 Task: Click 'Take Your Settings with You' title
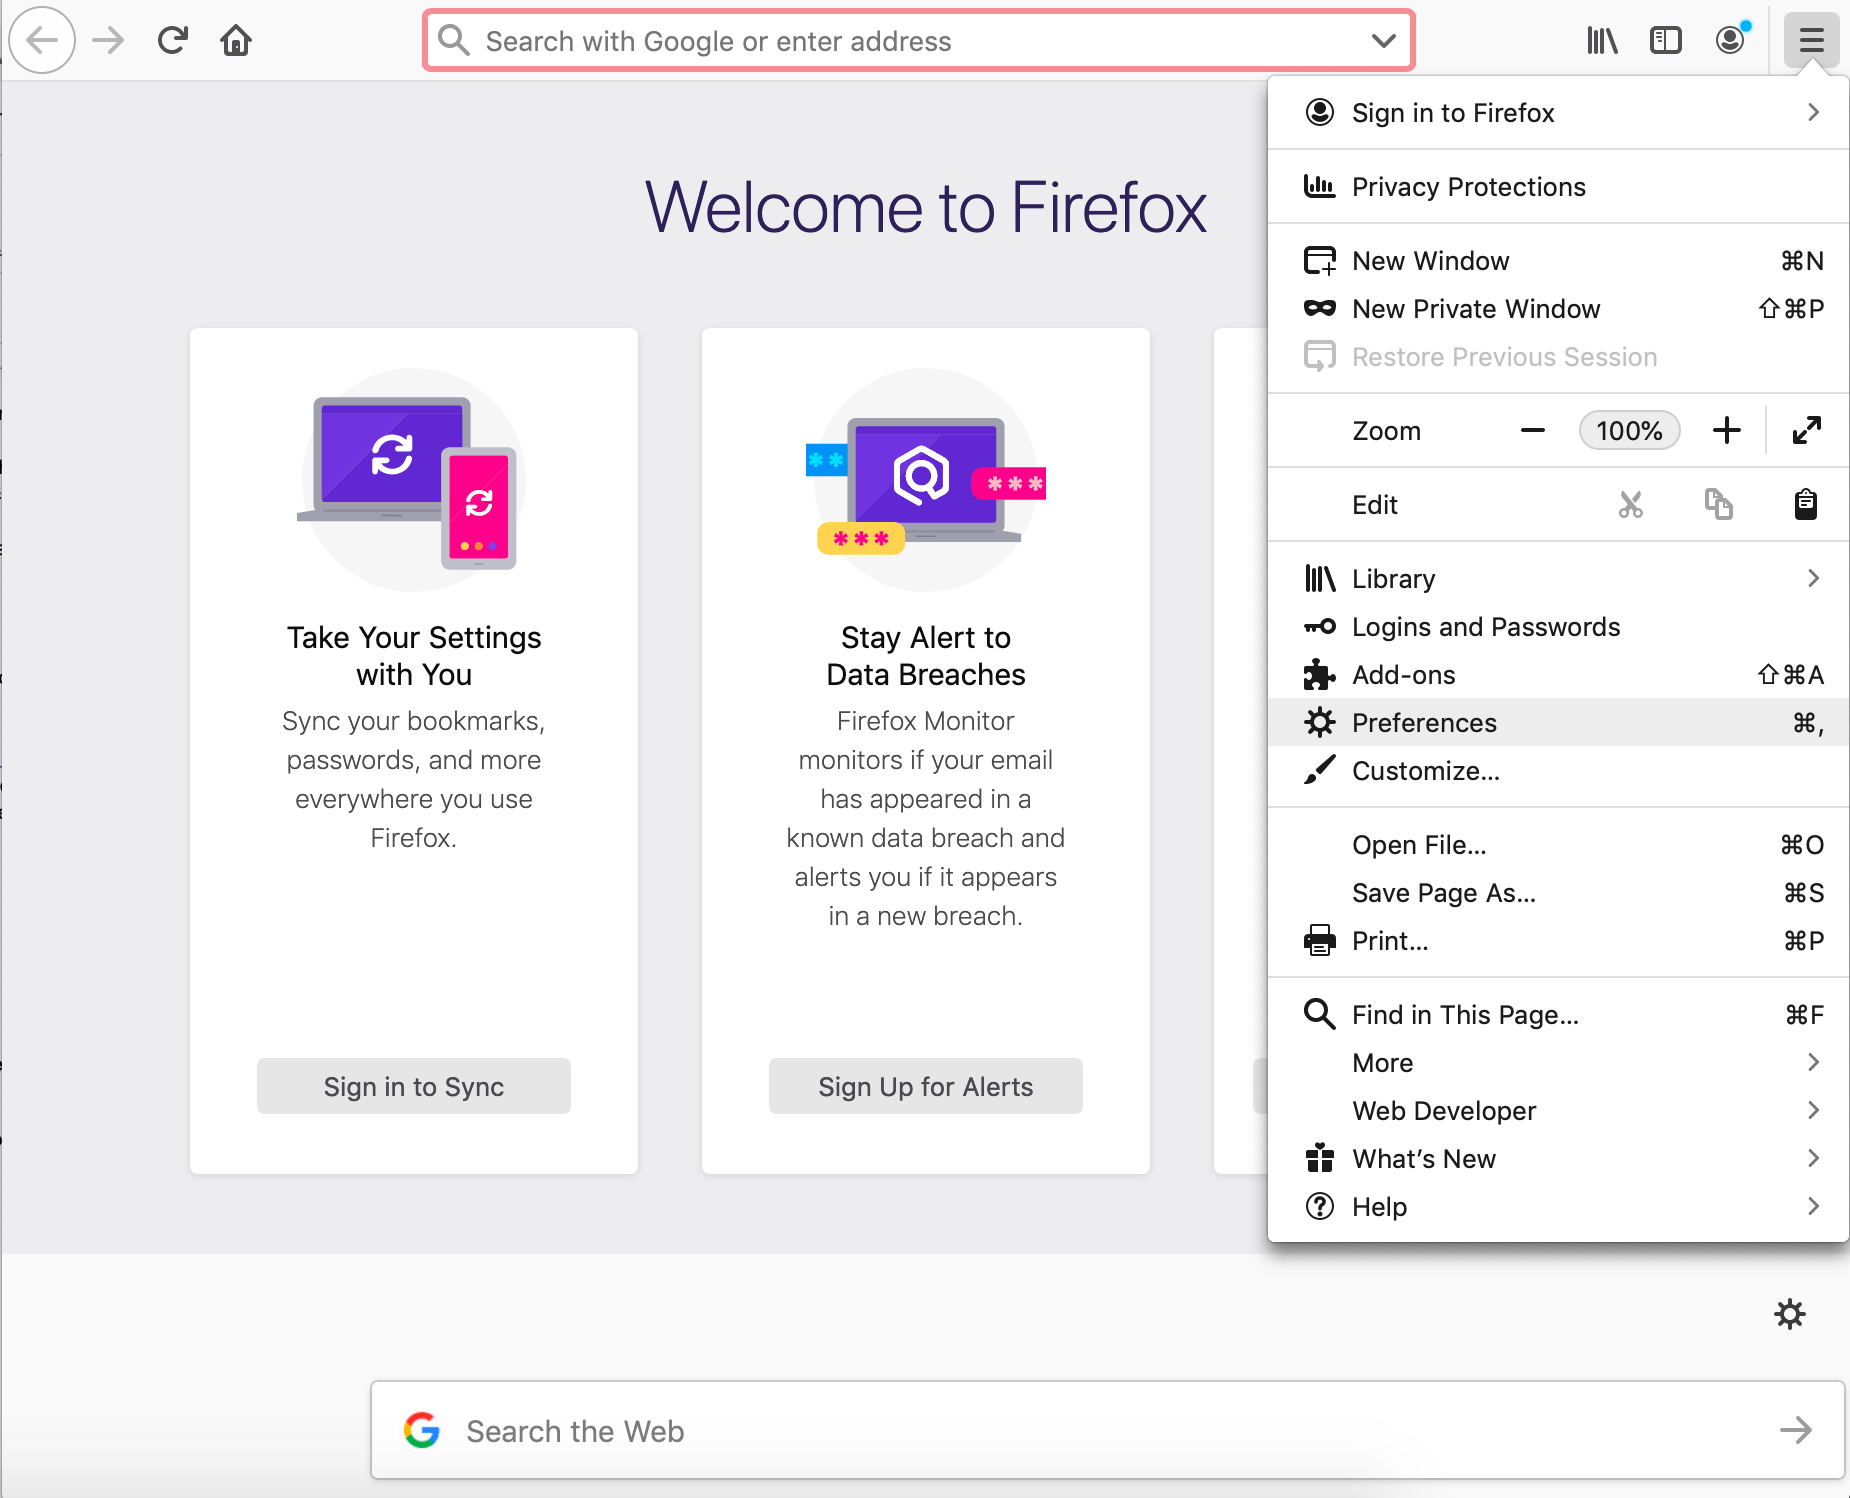click(x=414, y=656)
